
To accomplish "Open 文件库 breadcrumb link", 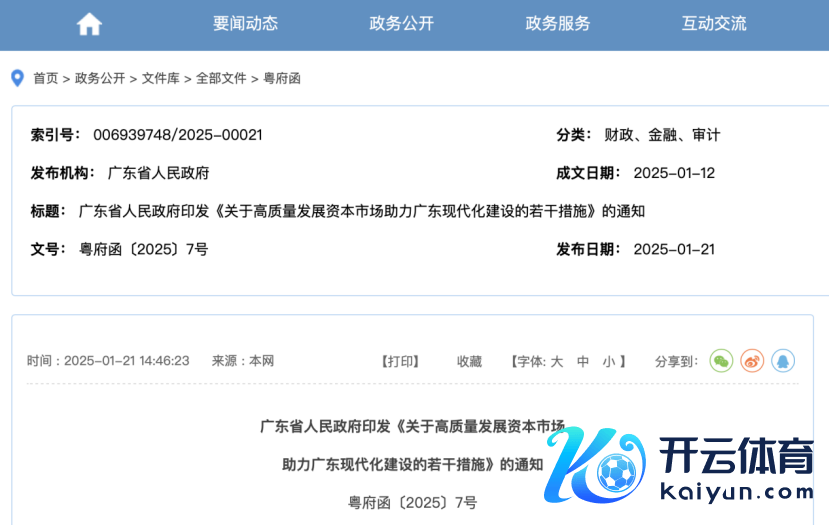I will (160, 78).
